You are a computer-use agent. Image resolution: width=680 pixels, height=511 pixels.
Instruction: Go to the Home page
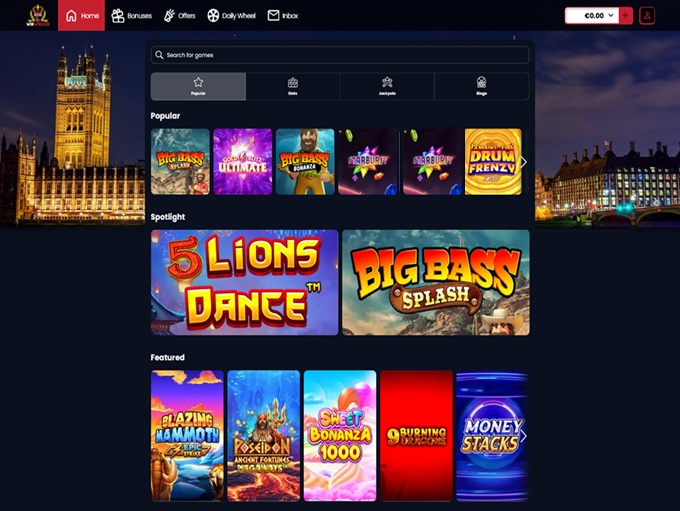(x=81, y=16)
